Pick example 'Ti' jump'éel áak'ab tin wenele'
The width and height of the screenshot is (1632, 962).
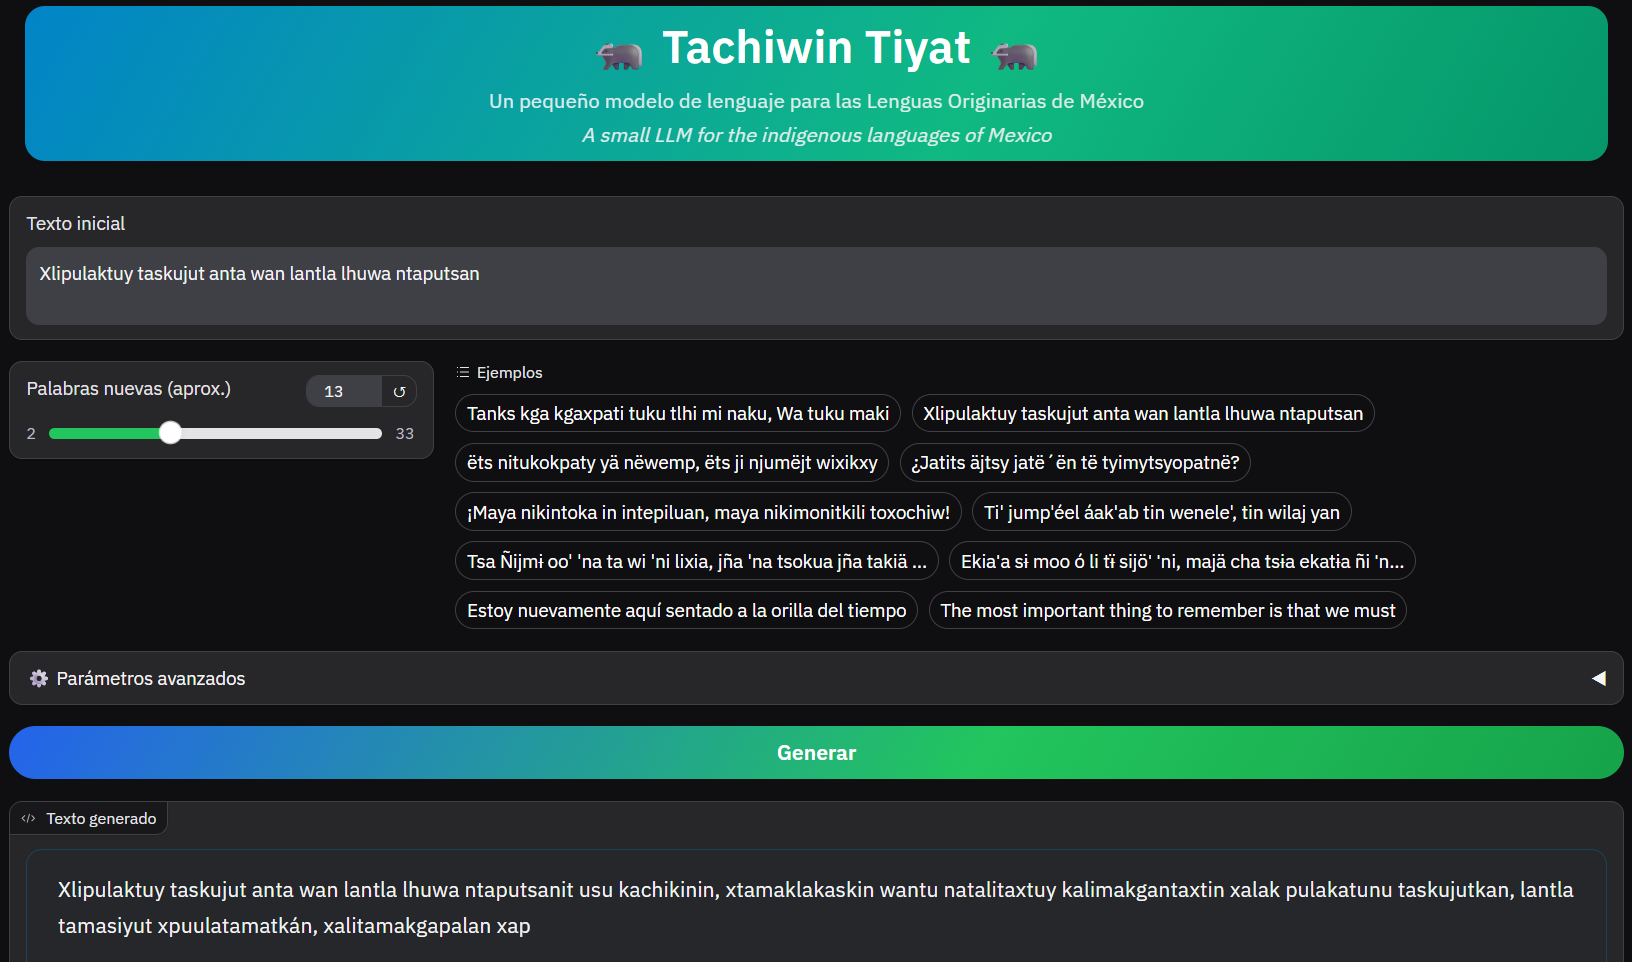pyautogui.click(x=1162, y=512)
